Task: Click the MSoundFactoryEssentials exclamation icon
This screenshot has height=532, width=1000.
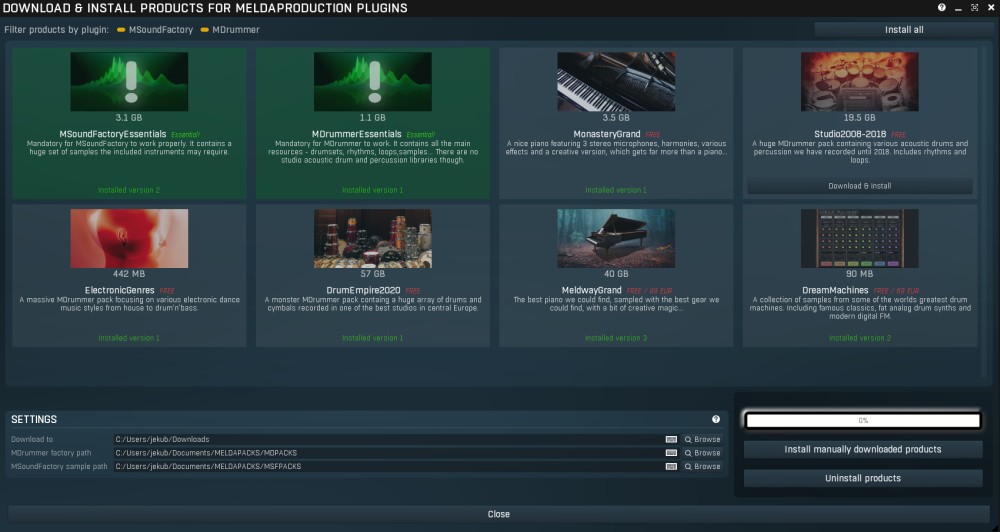Action: [x=128, y=82]
